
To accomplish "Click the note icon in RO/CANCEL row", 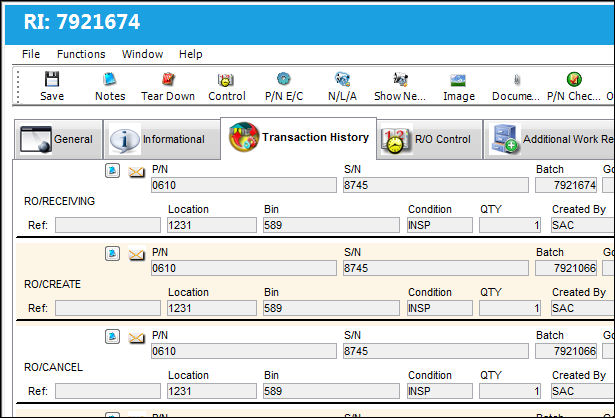I will 112,336.
